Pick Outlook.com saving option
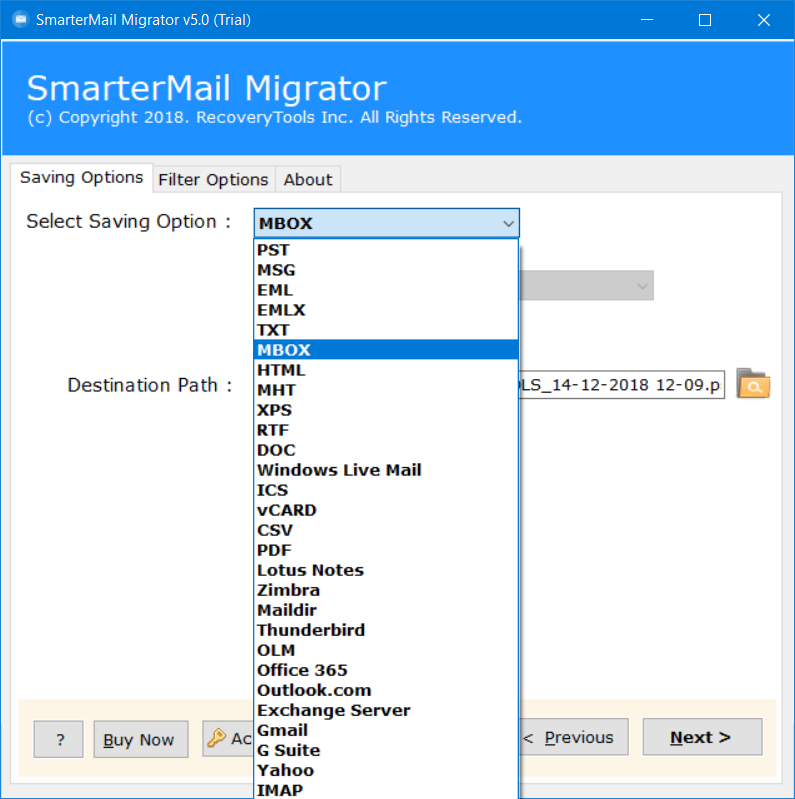 (386, 690)
